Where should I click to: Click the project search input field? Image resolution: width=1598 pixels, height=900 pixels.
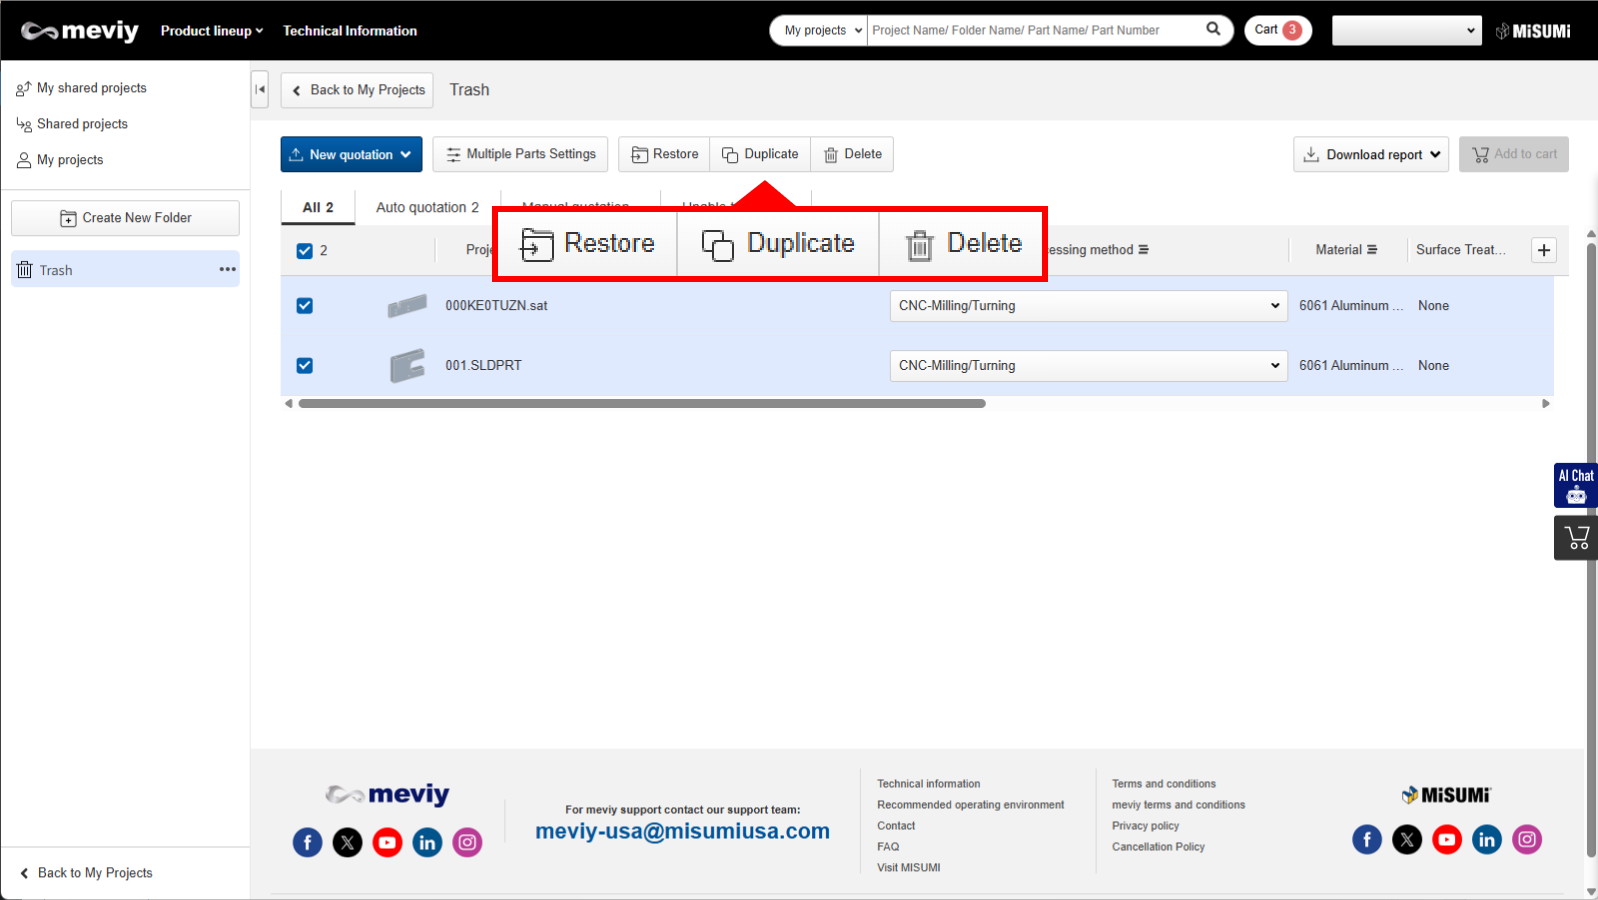pos(1033,30)
